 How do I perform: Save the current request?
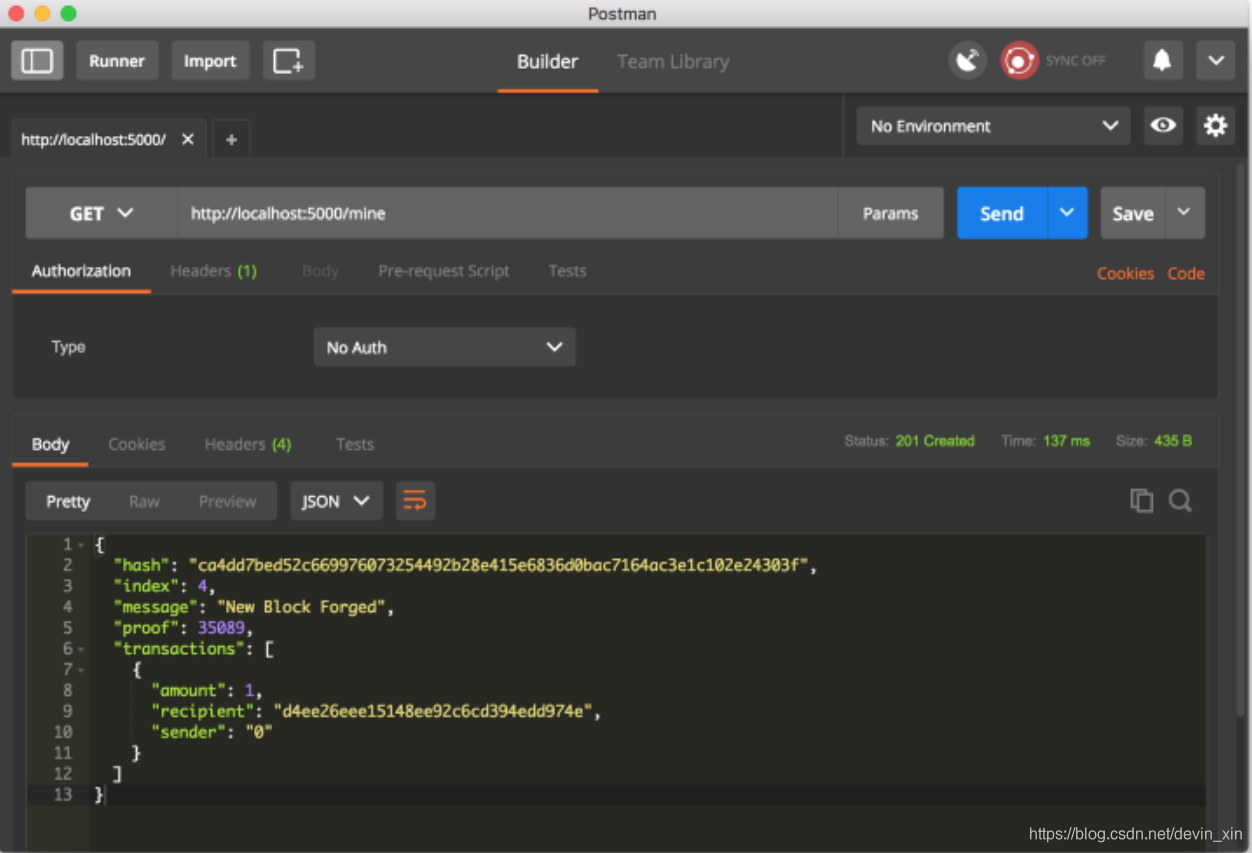click(1133, 213)
